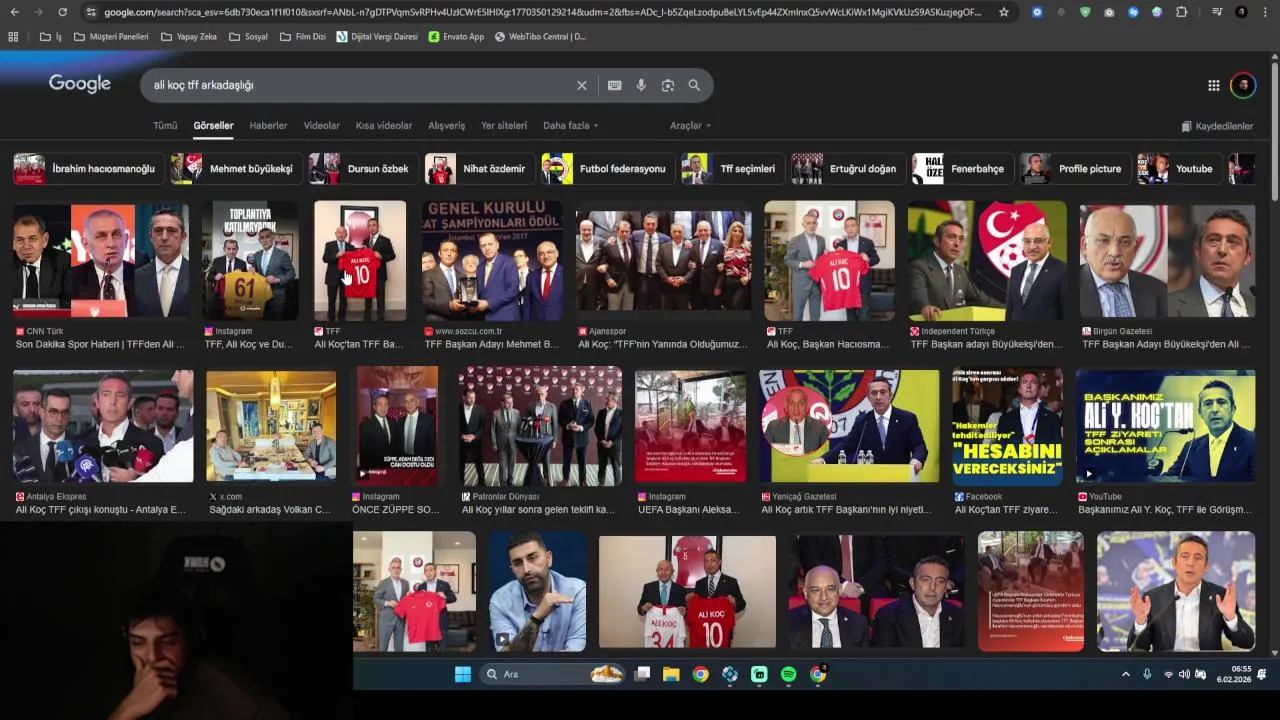The width and height of the screenshot is (1280, 720).
Task: Open the Google apps grid icon
Action: pos(1213,85)
